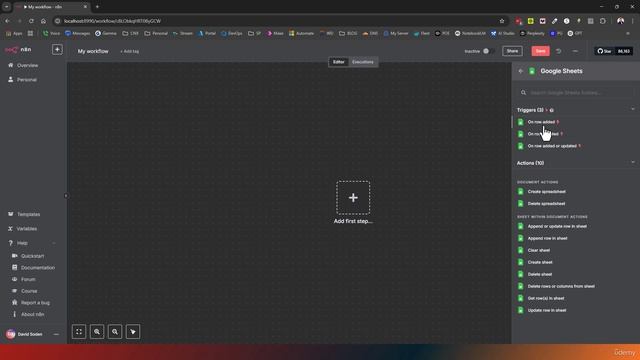640x360 pixels.
Task: Select the On row added or updated trigger
Action: coord(549,146)
